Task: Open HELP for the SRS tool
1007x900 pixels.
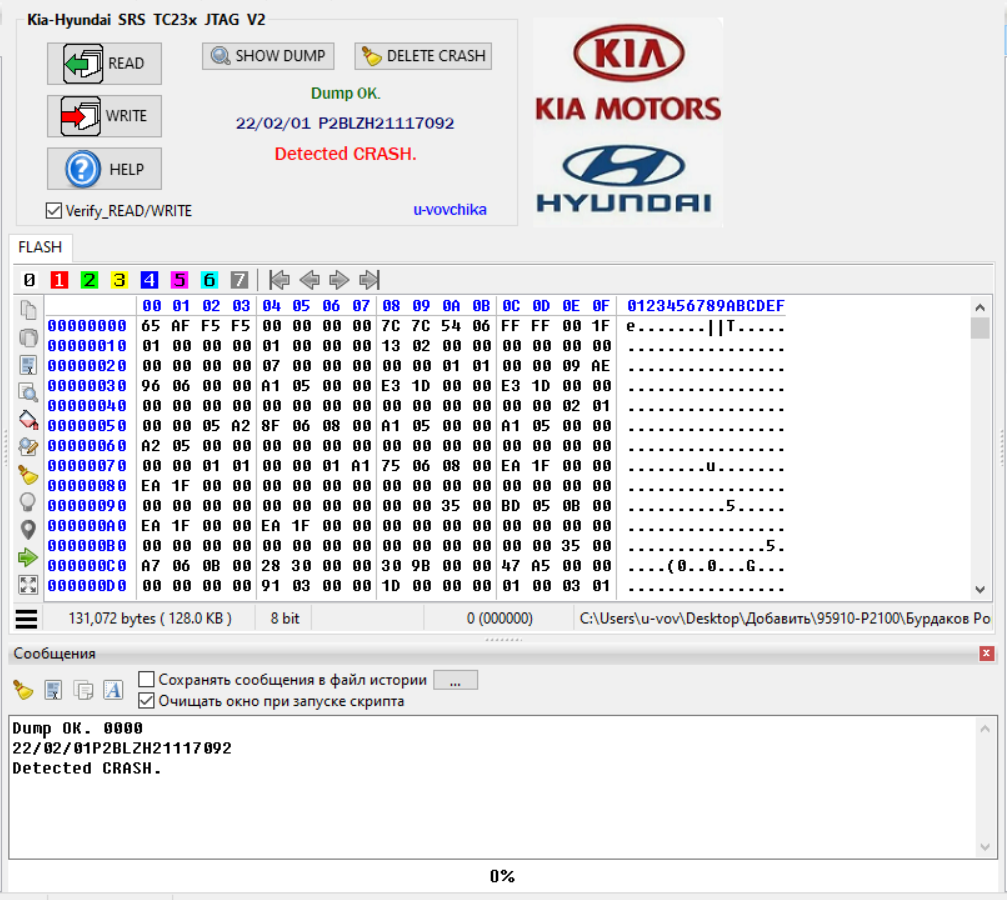Action: pyautogui.click(x=104, y=169)
